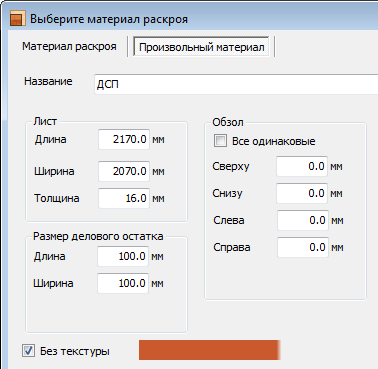378x369 pixels.
Task: Edit the remnant Ширина field showing 100.0
Action: coord(123,283)
